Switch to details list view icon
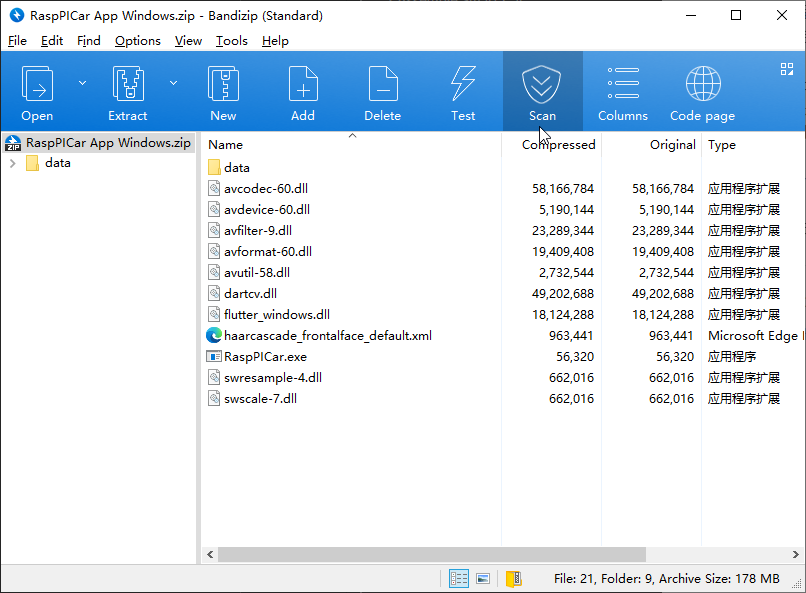The height and width of the screenshot is (593, 806). 459,579
